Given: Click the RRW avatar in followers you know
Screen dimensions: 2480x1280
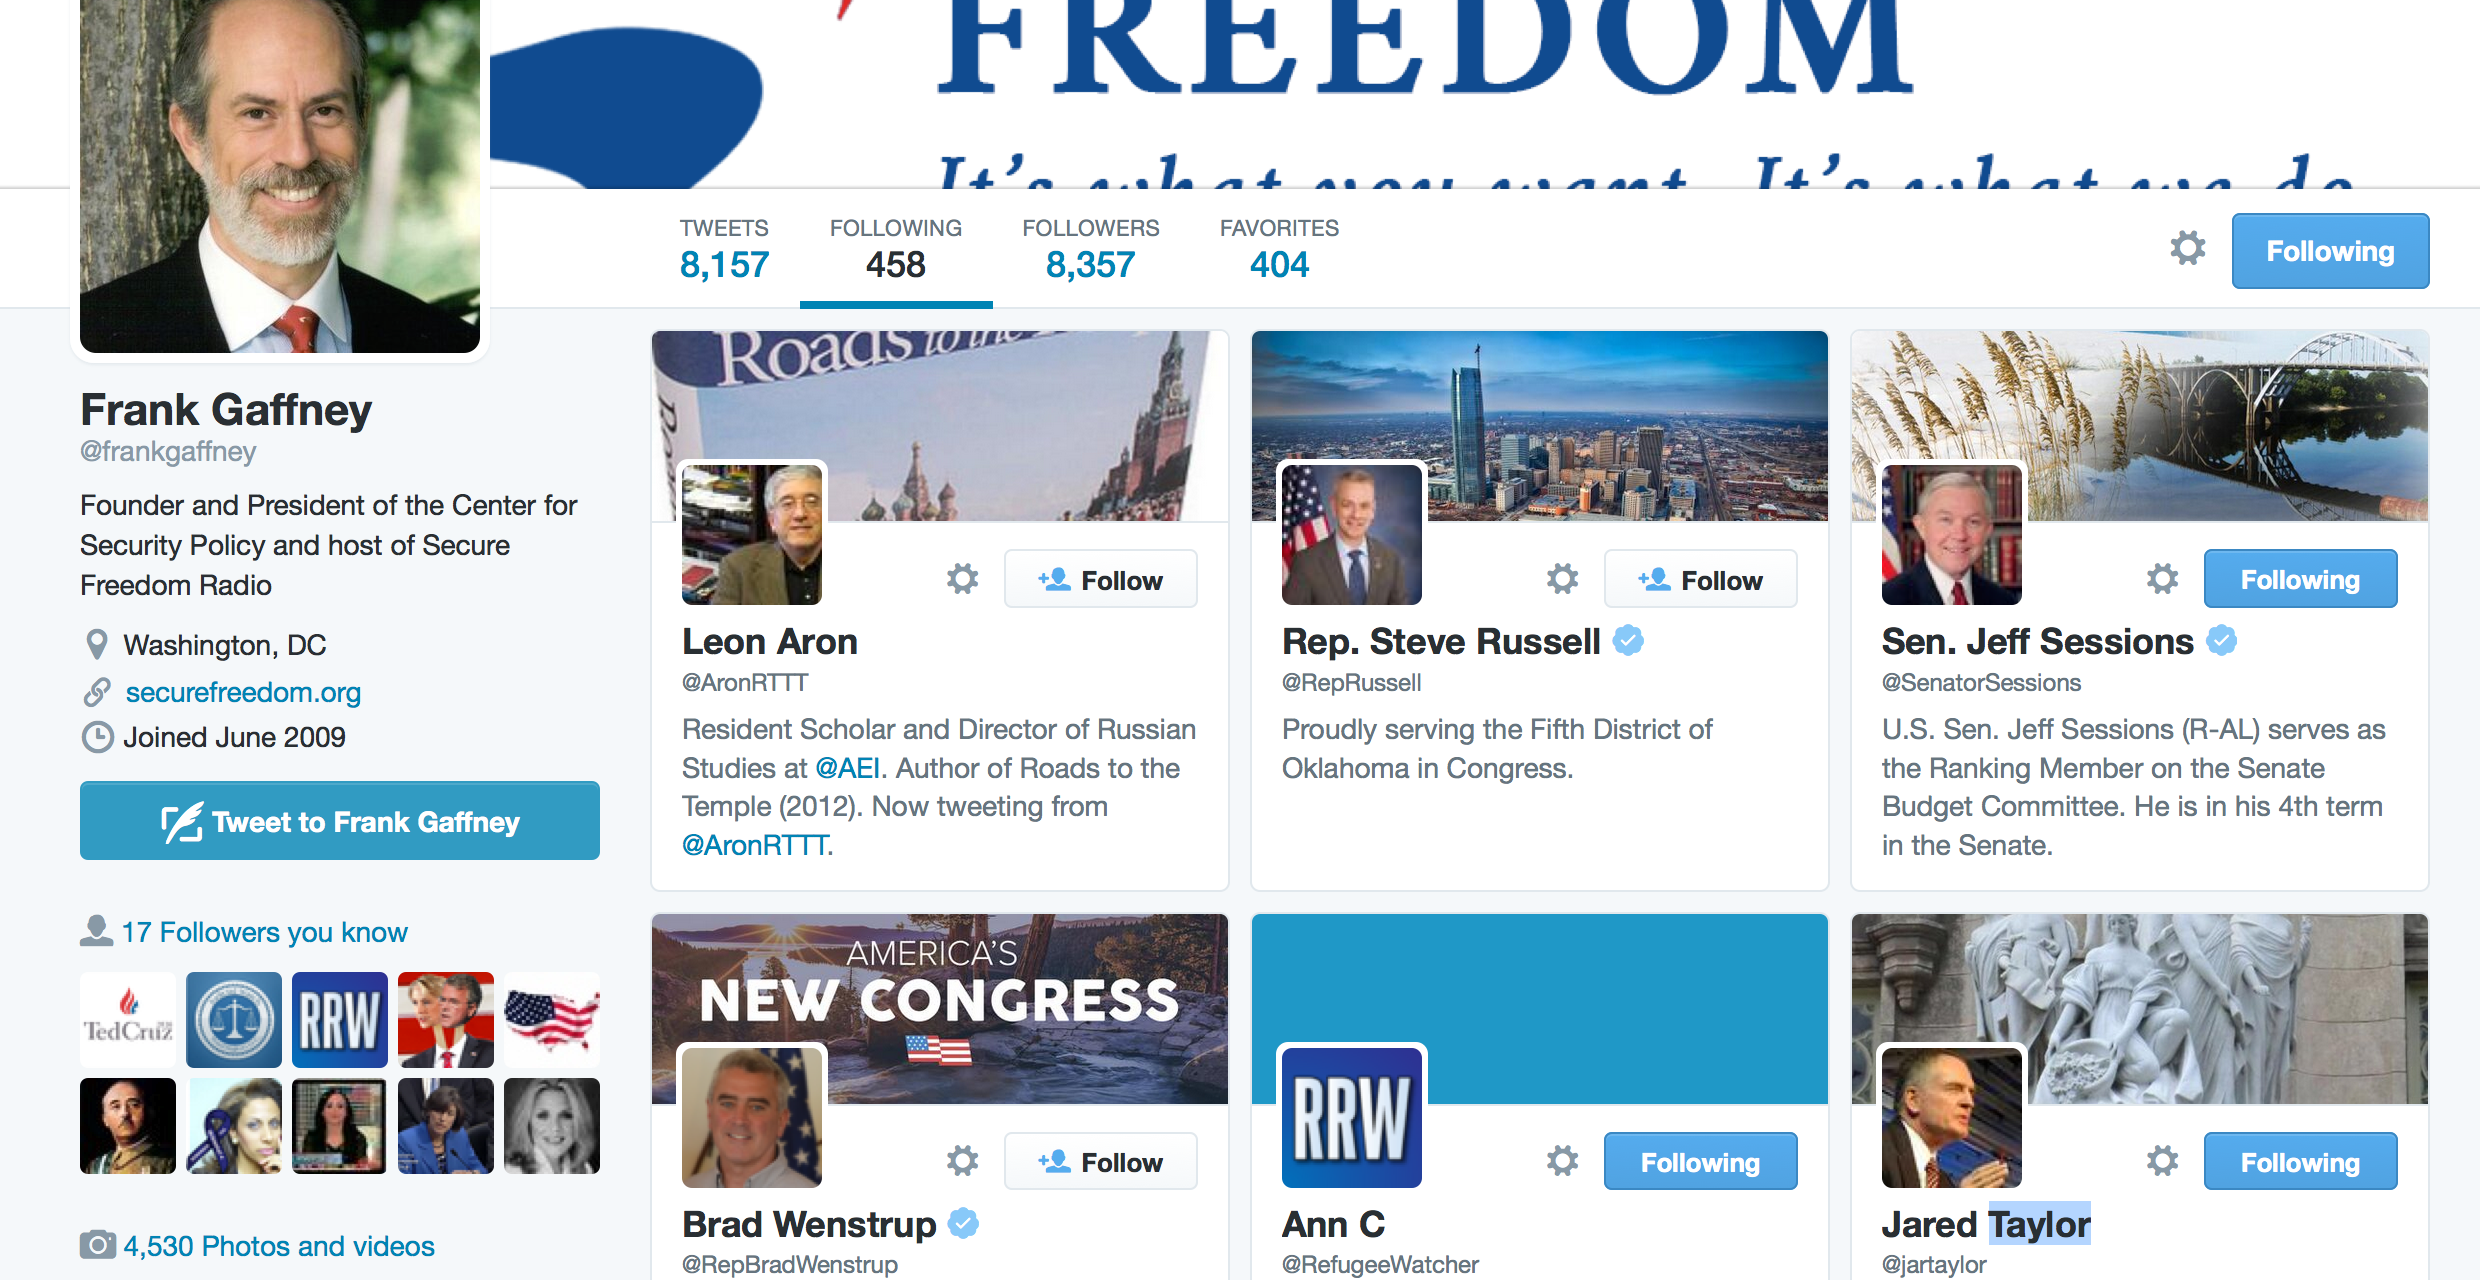Looking at the screenshot, I should [340, 1020].
